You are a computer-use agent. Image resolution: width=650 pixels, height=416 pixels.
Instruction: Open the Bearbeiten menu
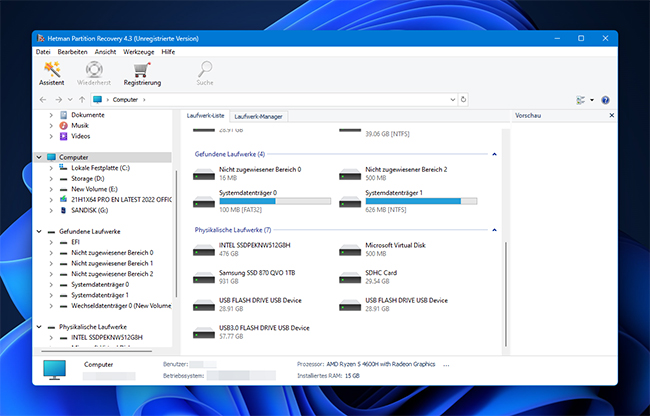click(x=73, y=52)
